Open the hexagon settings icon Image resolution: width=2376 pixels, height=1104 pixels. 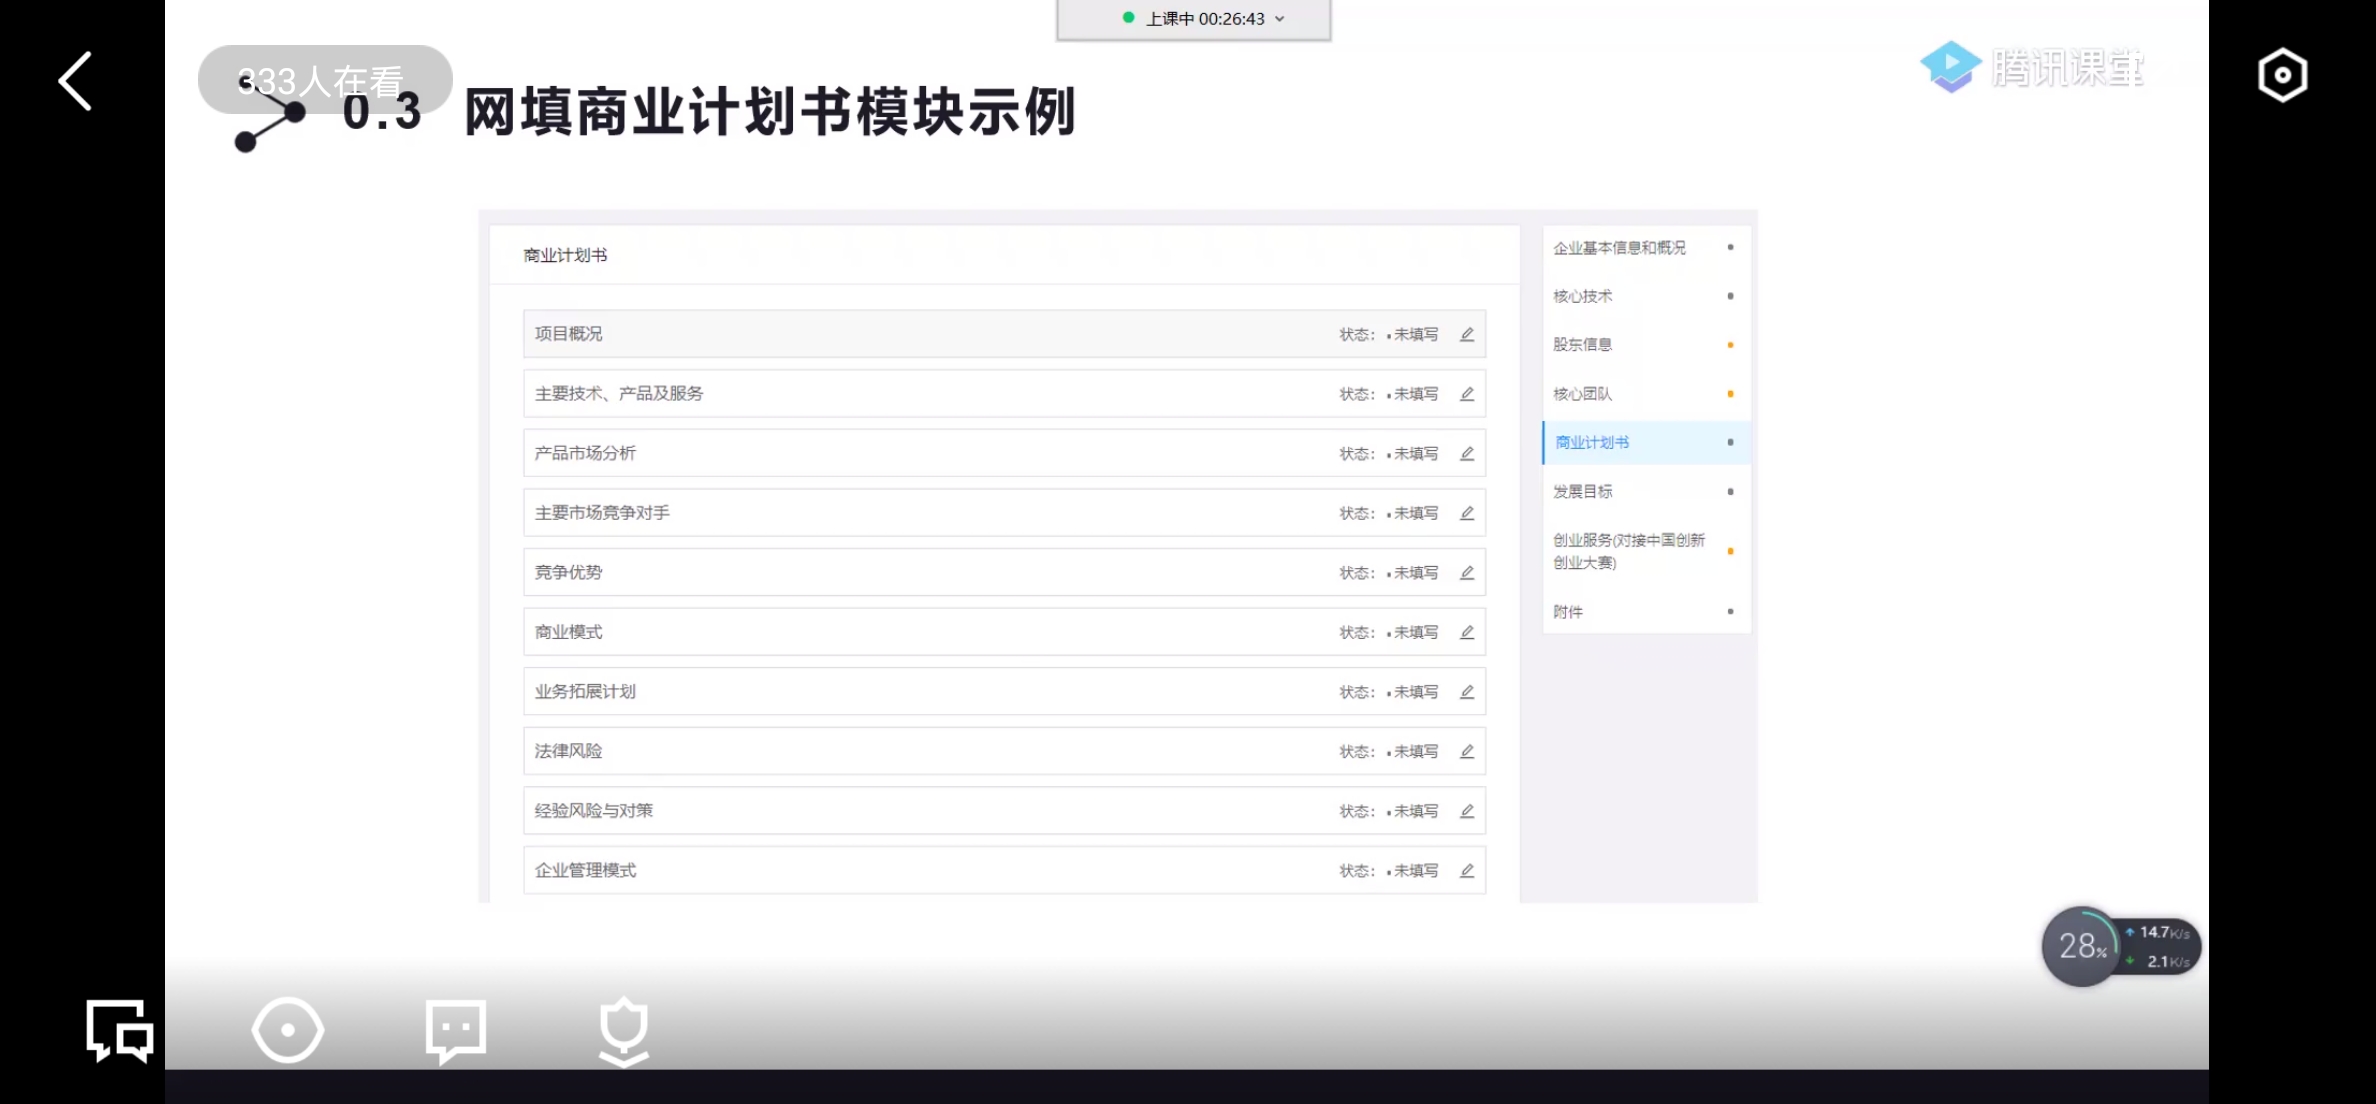coord(2282,75)
